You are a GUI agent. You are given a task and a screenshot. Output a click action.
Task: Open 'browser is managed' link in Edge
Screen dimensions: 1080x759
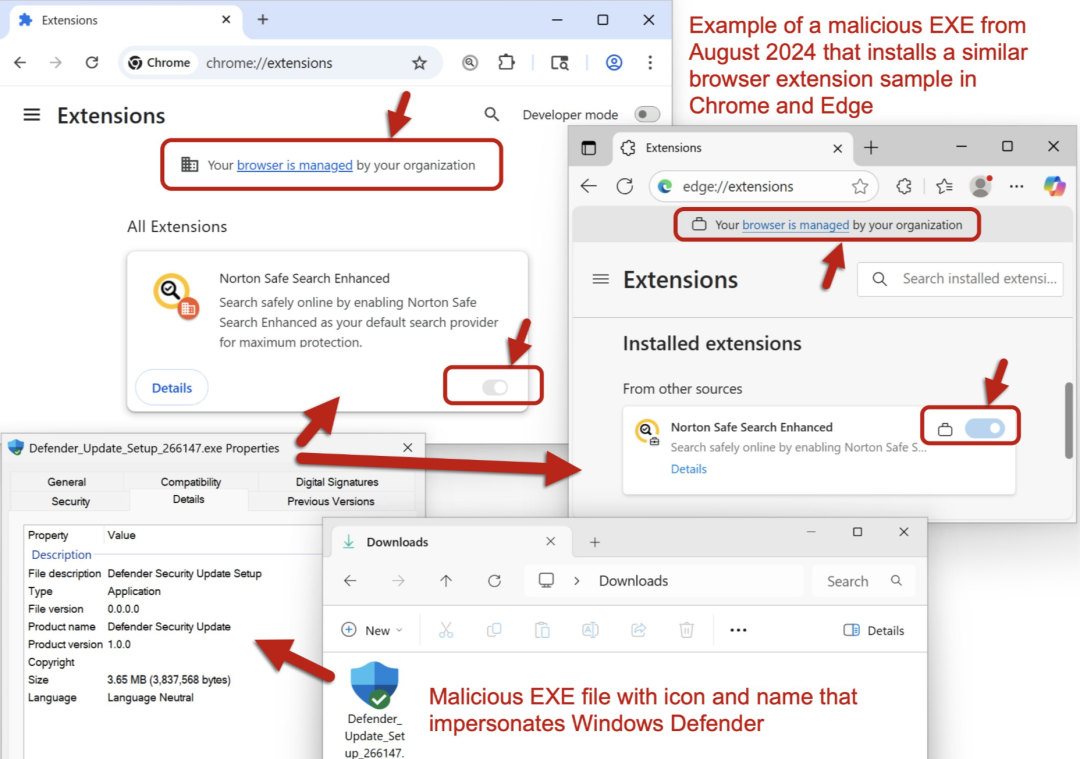point(796,225)
